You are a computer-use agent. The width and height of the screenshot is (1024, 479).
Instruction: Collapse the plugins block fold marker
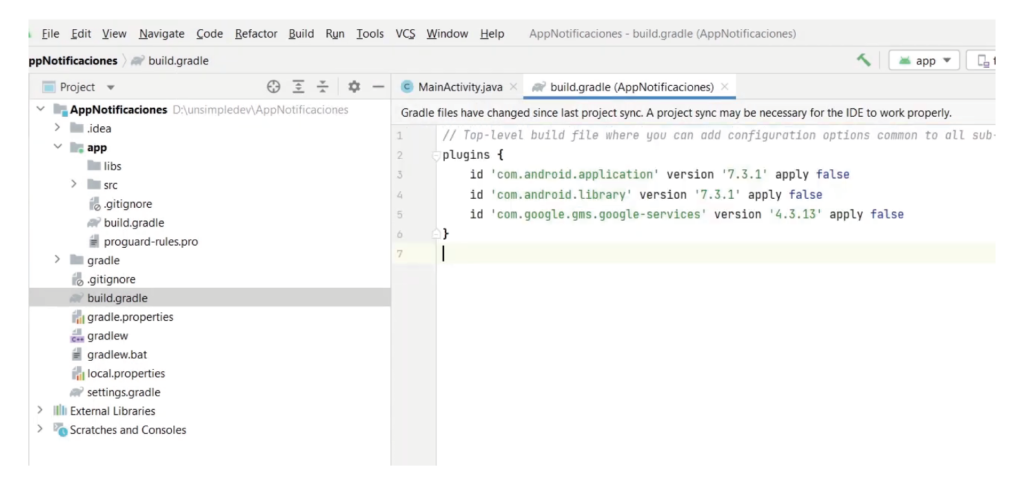(435, 155)
